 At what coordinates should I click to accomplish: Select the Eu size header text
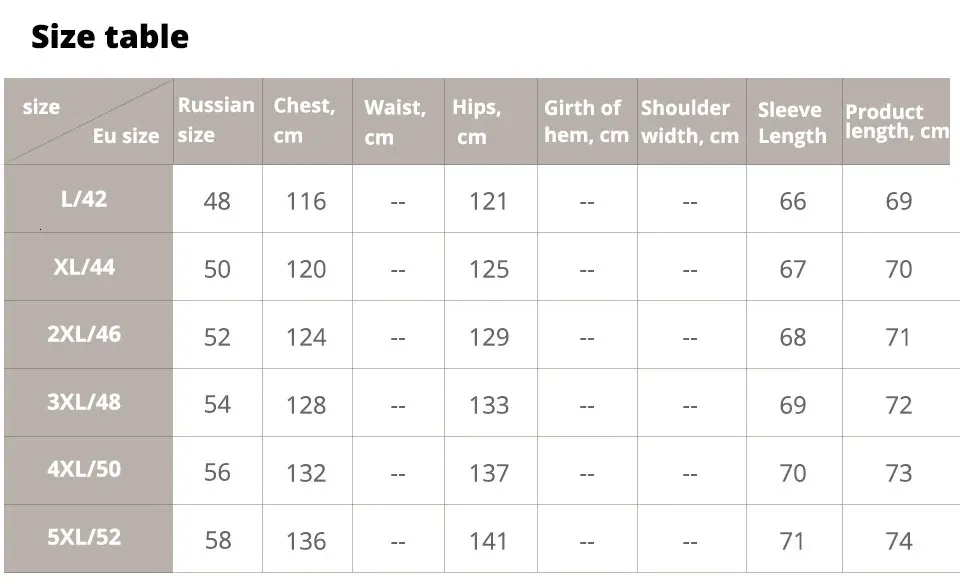126,137
